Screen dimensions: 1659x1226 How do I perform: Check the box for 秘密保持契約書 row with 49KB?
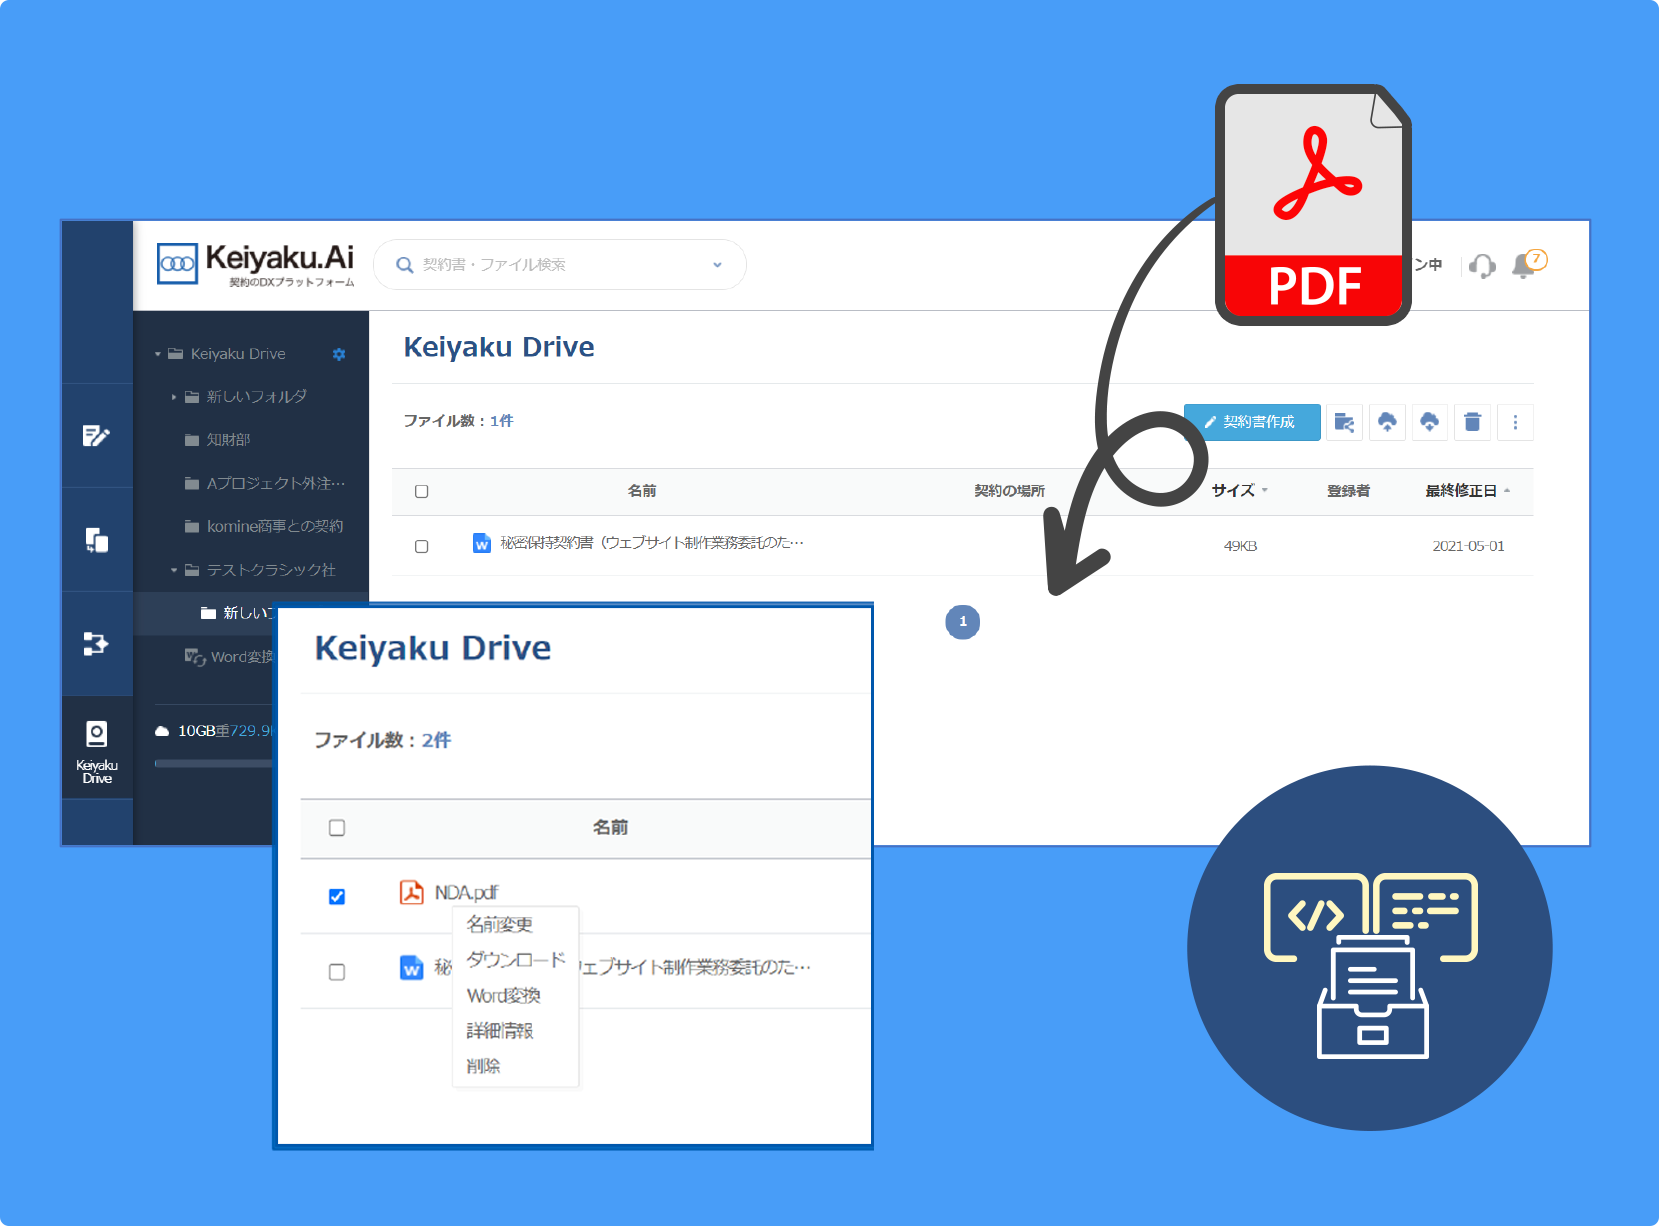(421, 546)
